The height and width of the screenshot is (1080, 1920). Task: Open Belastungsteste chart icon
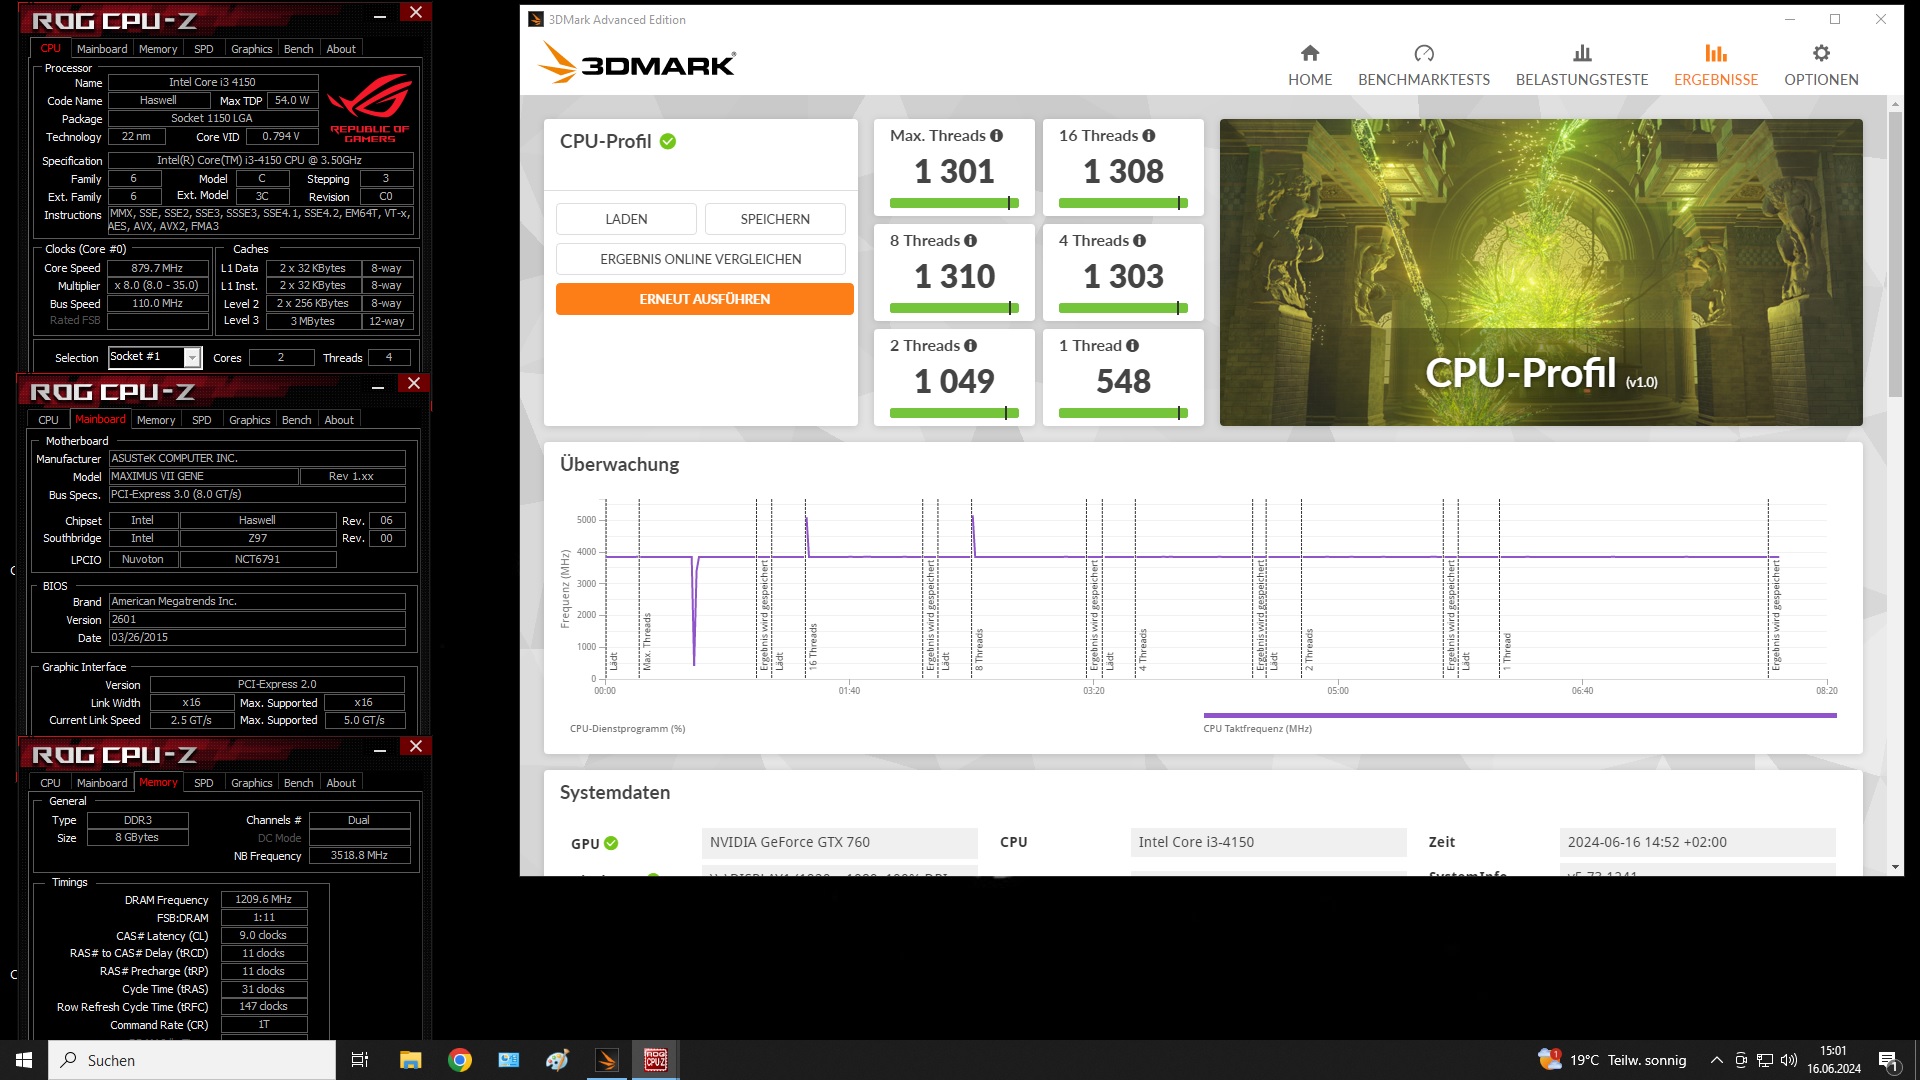click(x=1582, y=53)
